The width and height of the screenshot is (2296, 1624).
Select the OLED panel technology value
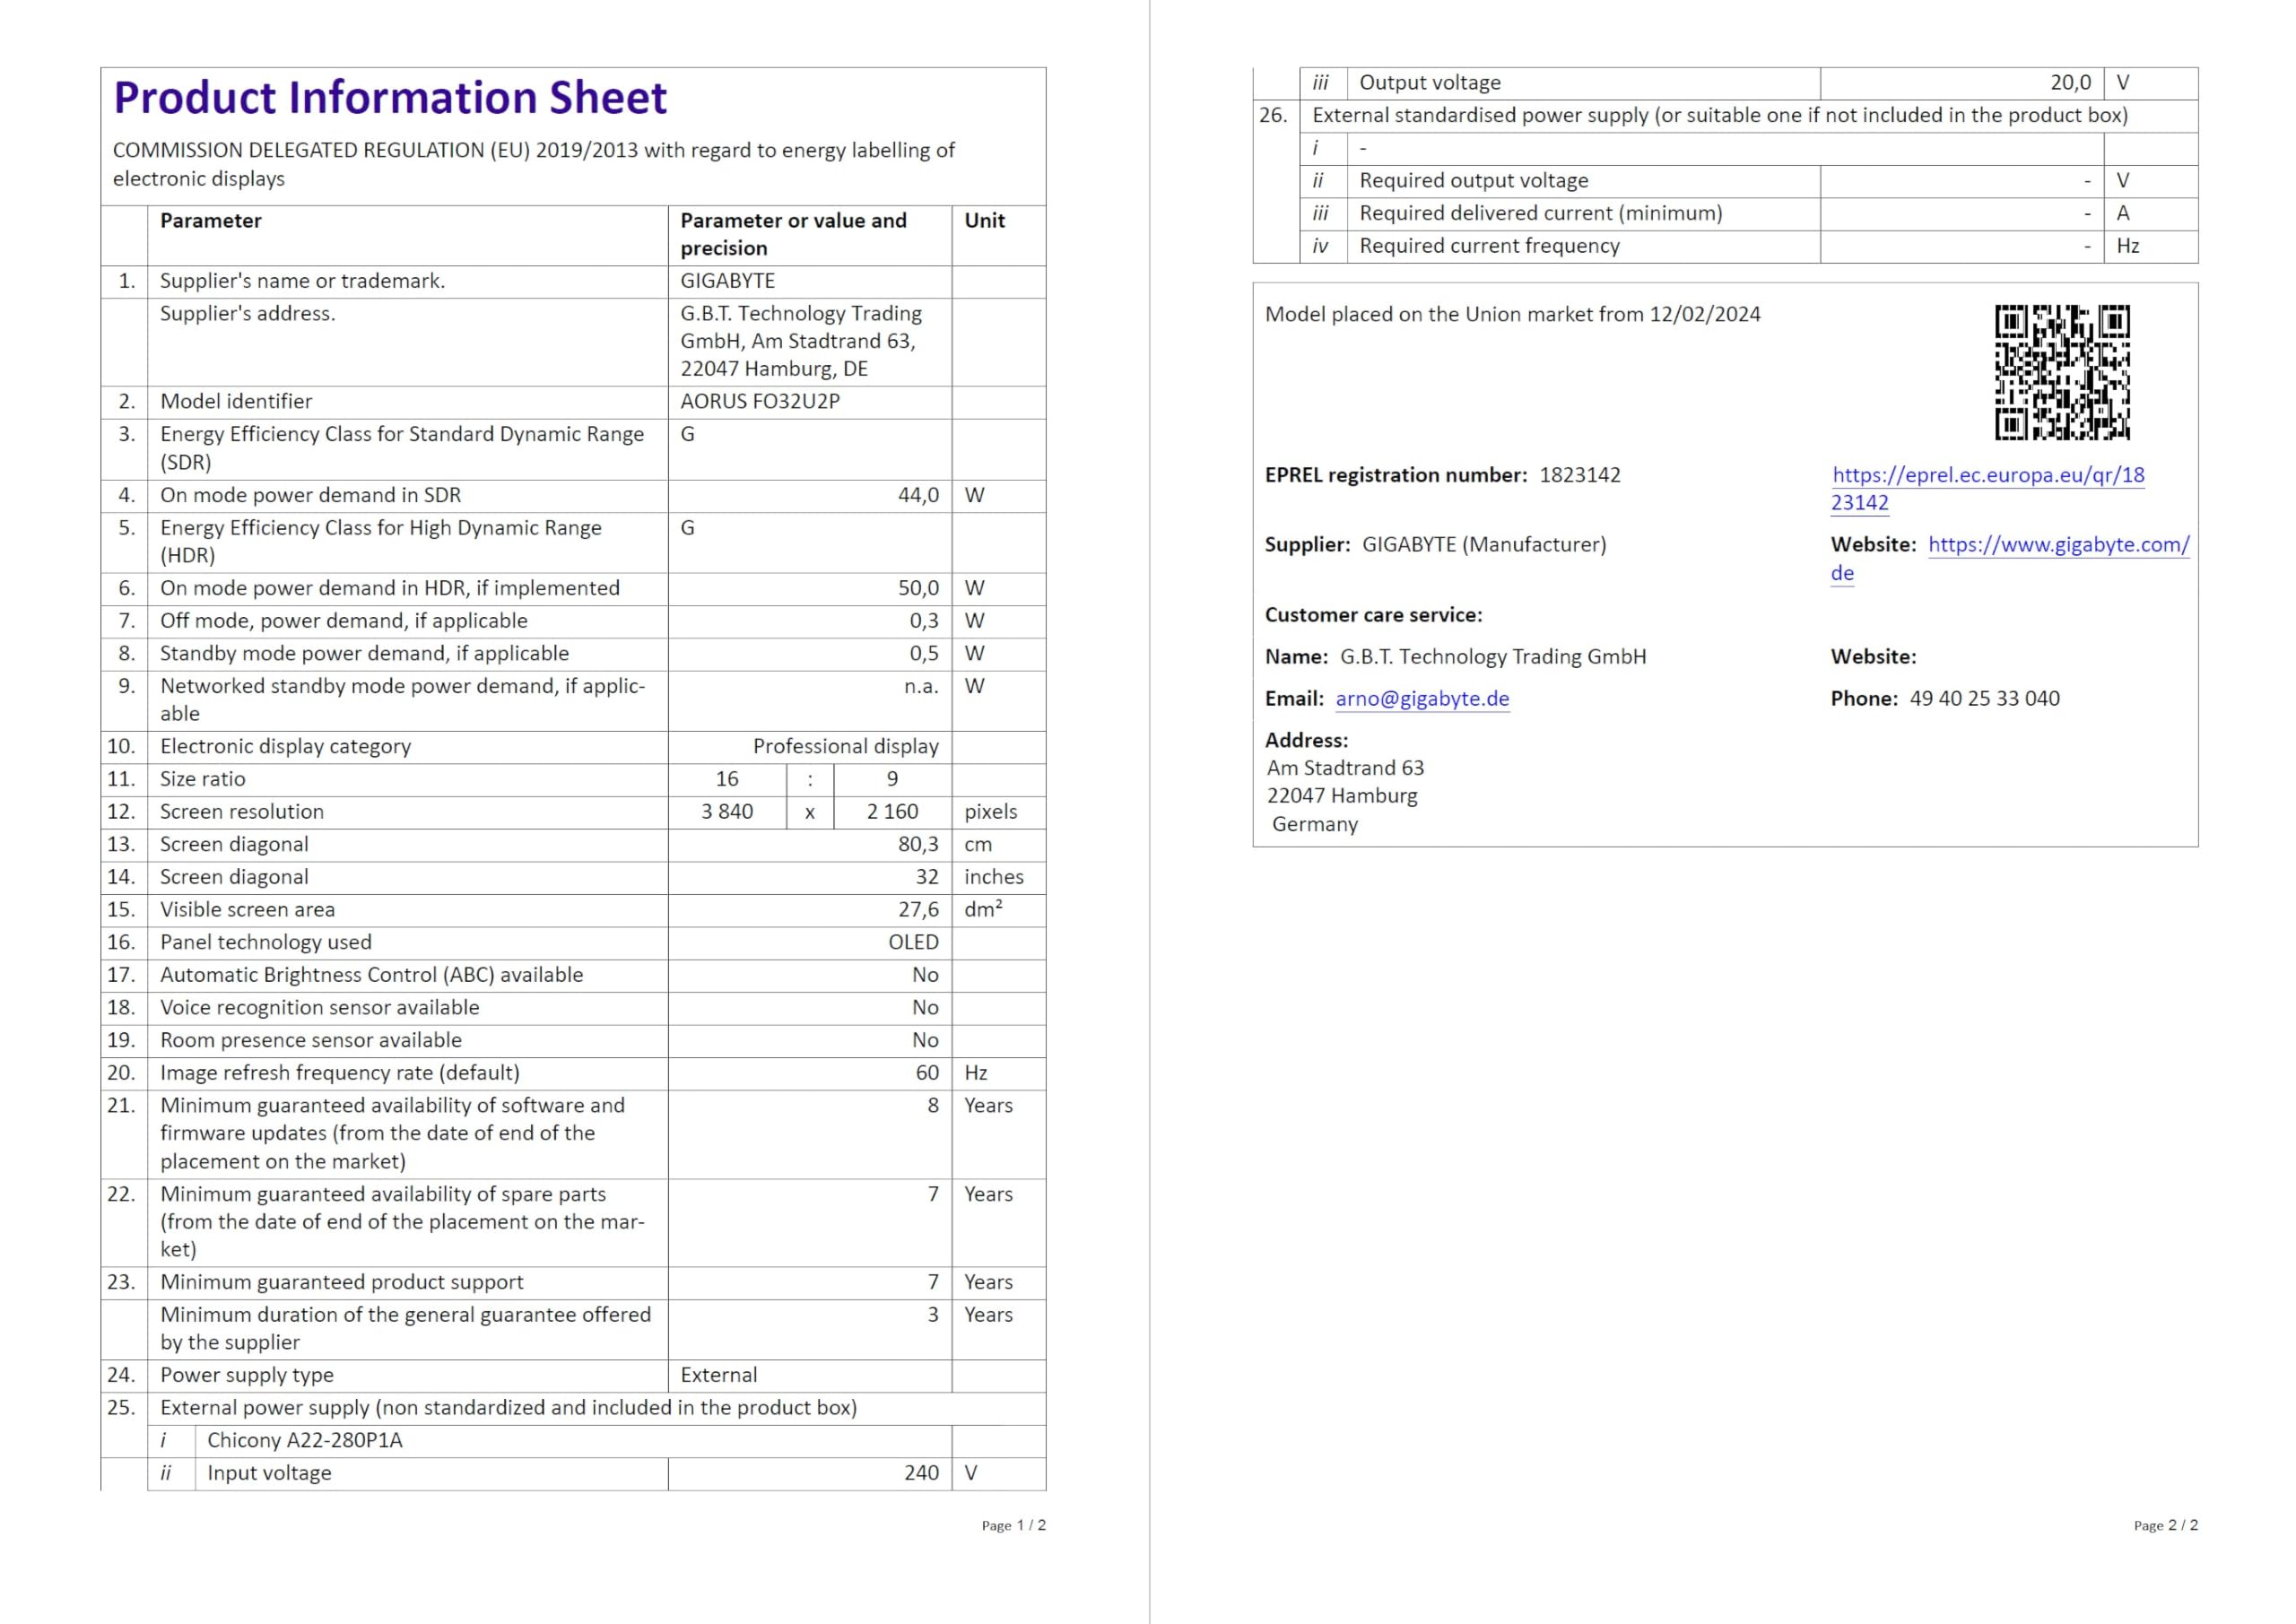pos(914,943)
